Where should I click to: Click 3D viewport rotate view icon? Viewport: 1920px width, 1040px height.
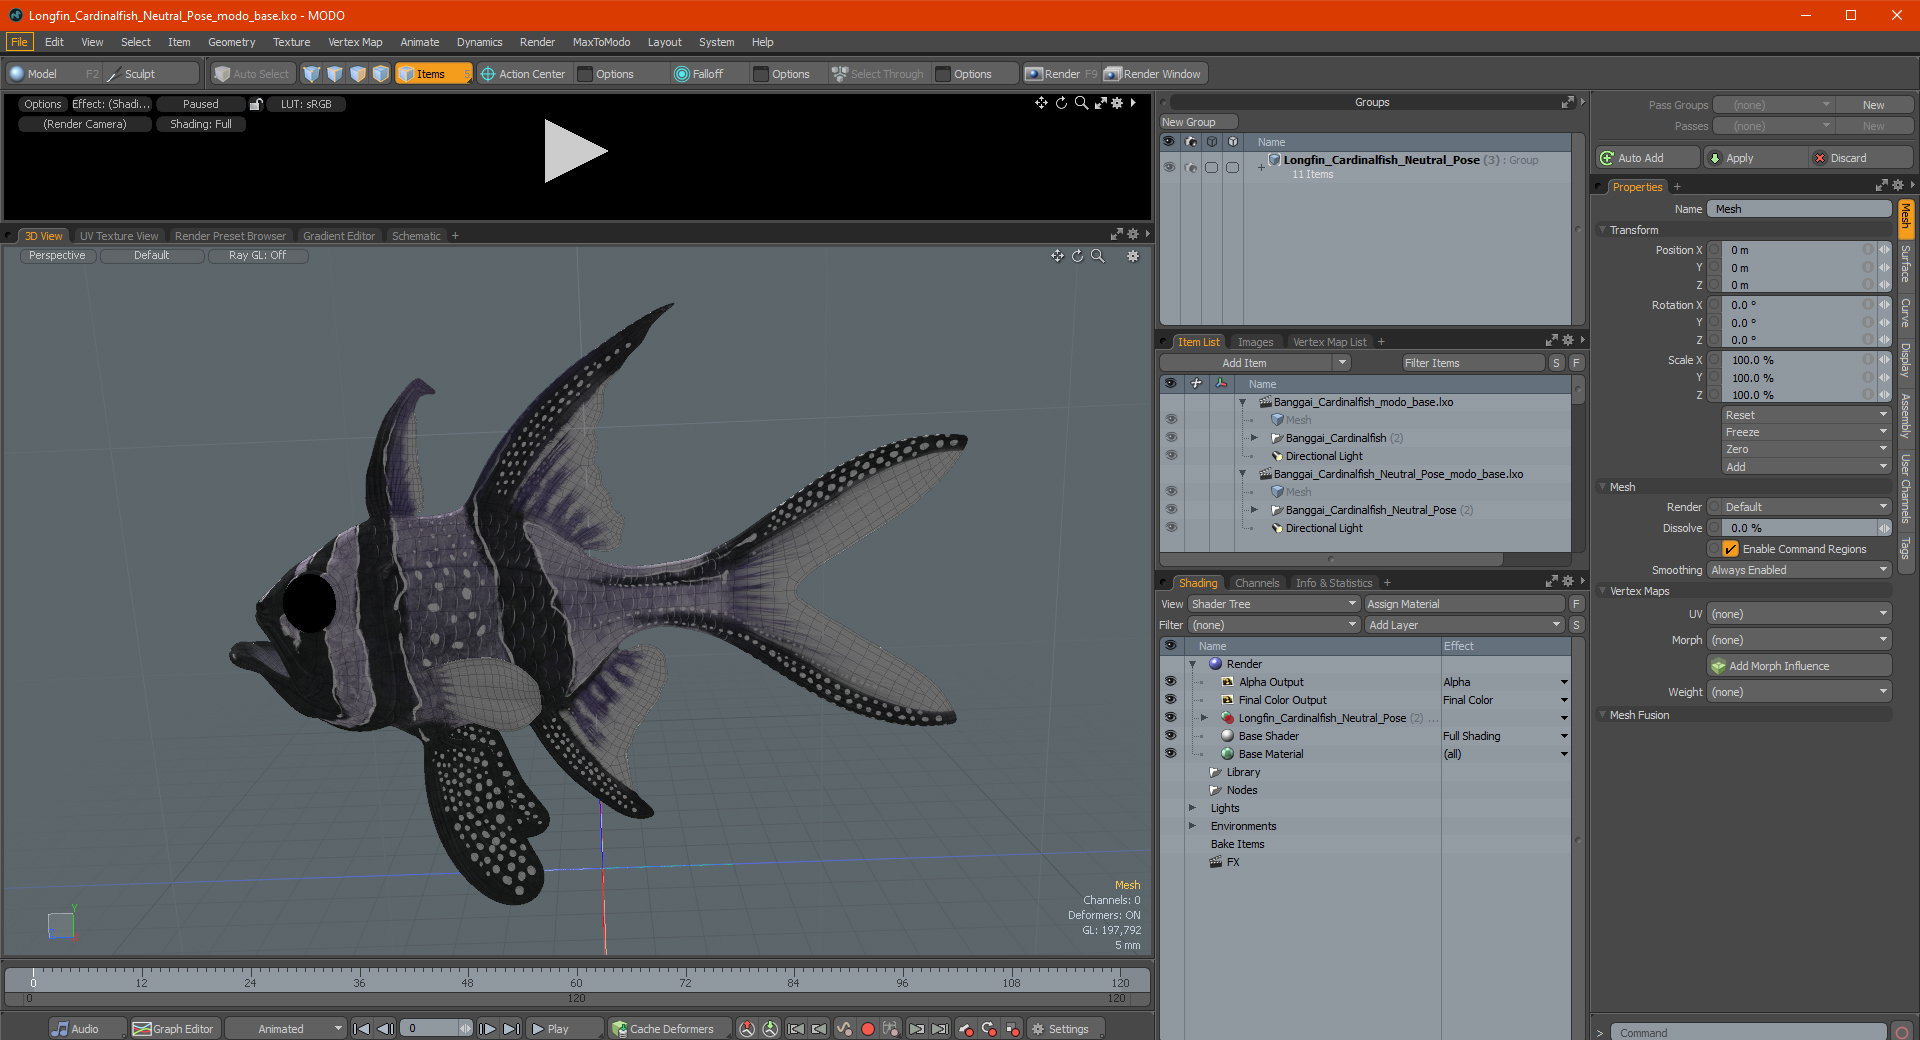click(x=1077, y=256)
